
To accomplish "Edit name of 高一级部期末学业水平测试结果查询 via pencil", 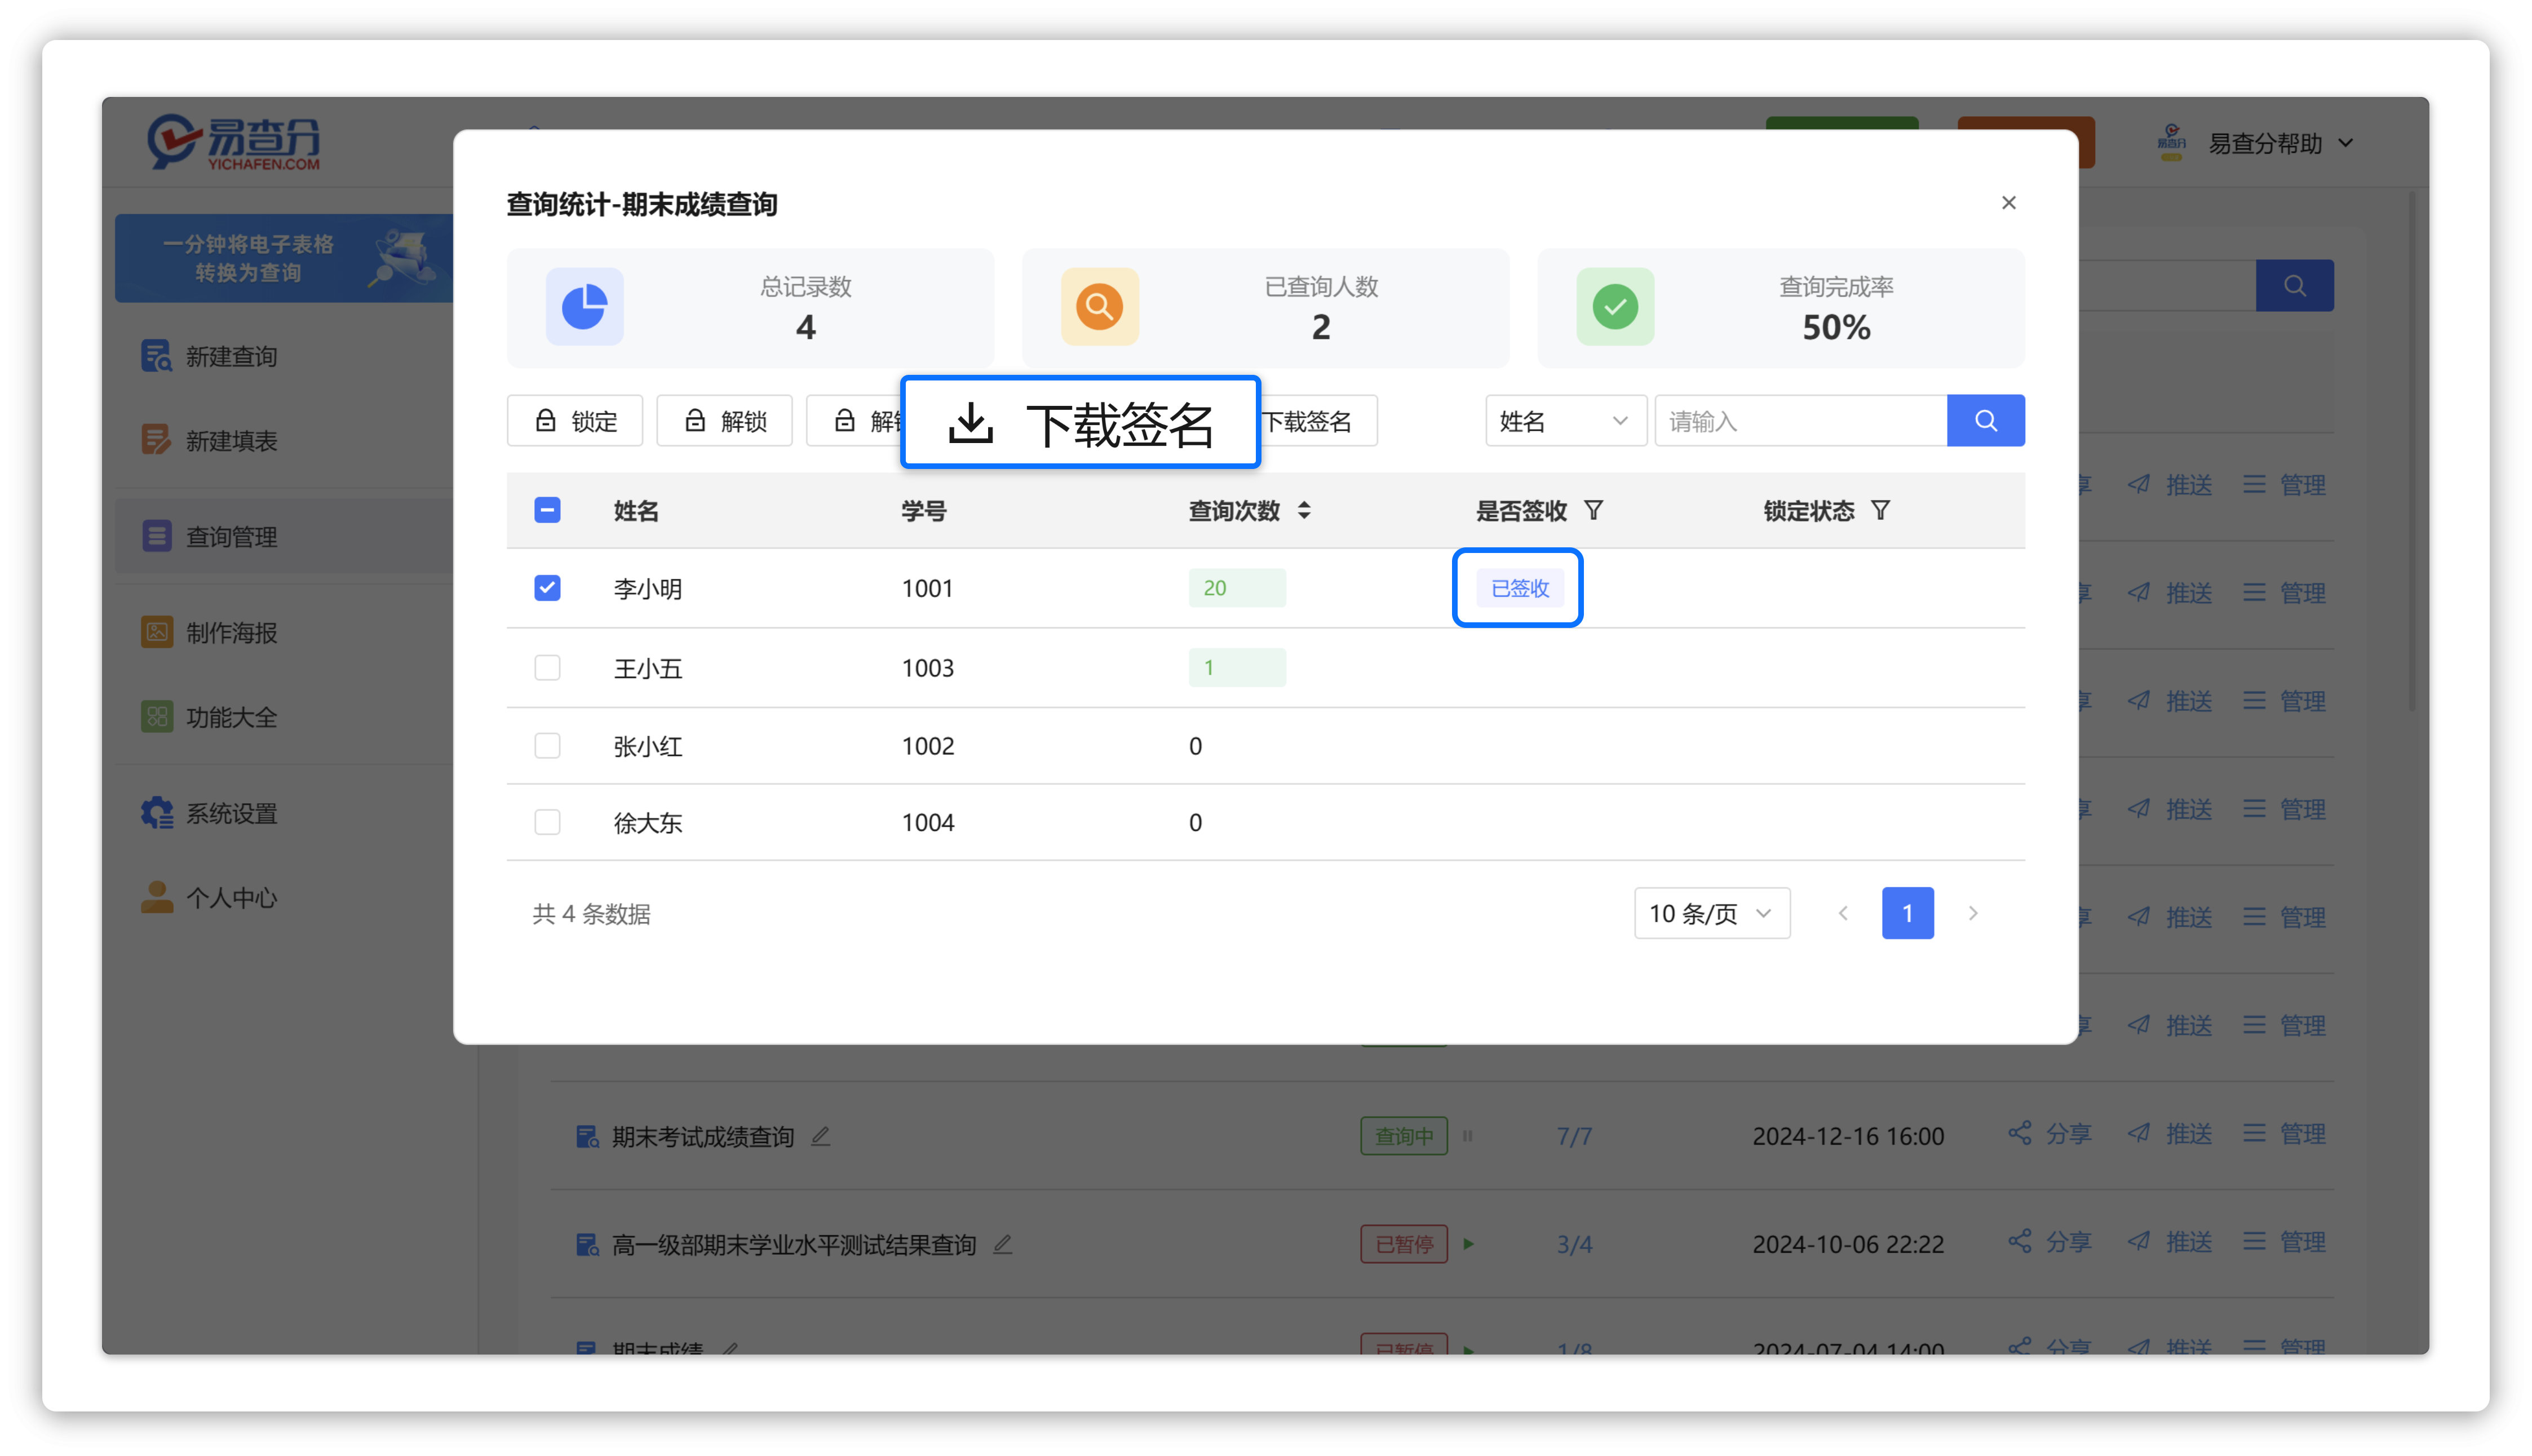I will pos(1002,1244).
